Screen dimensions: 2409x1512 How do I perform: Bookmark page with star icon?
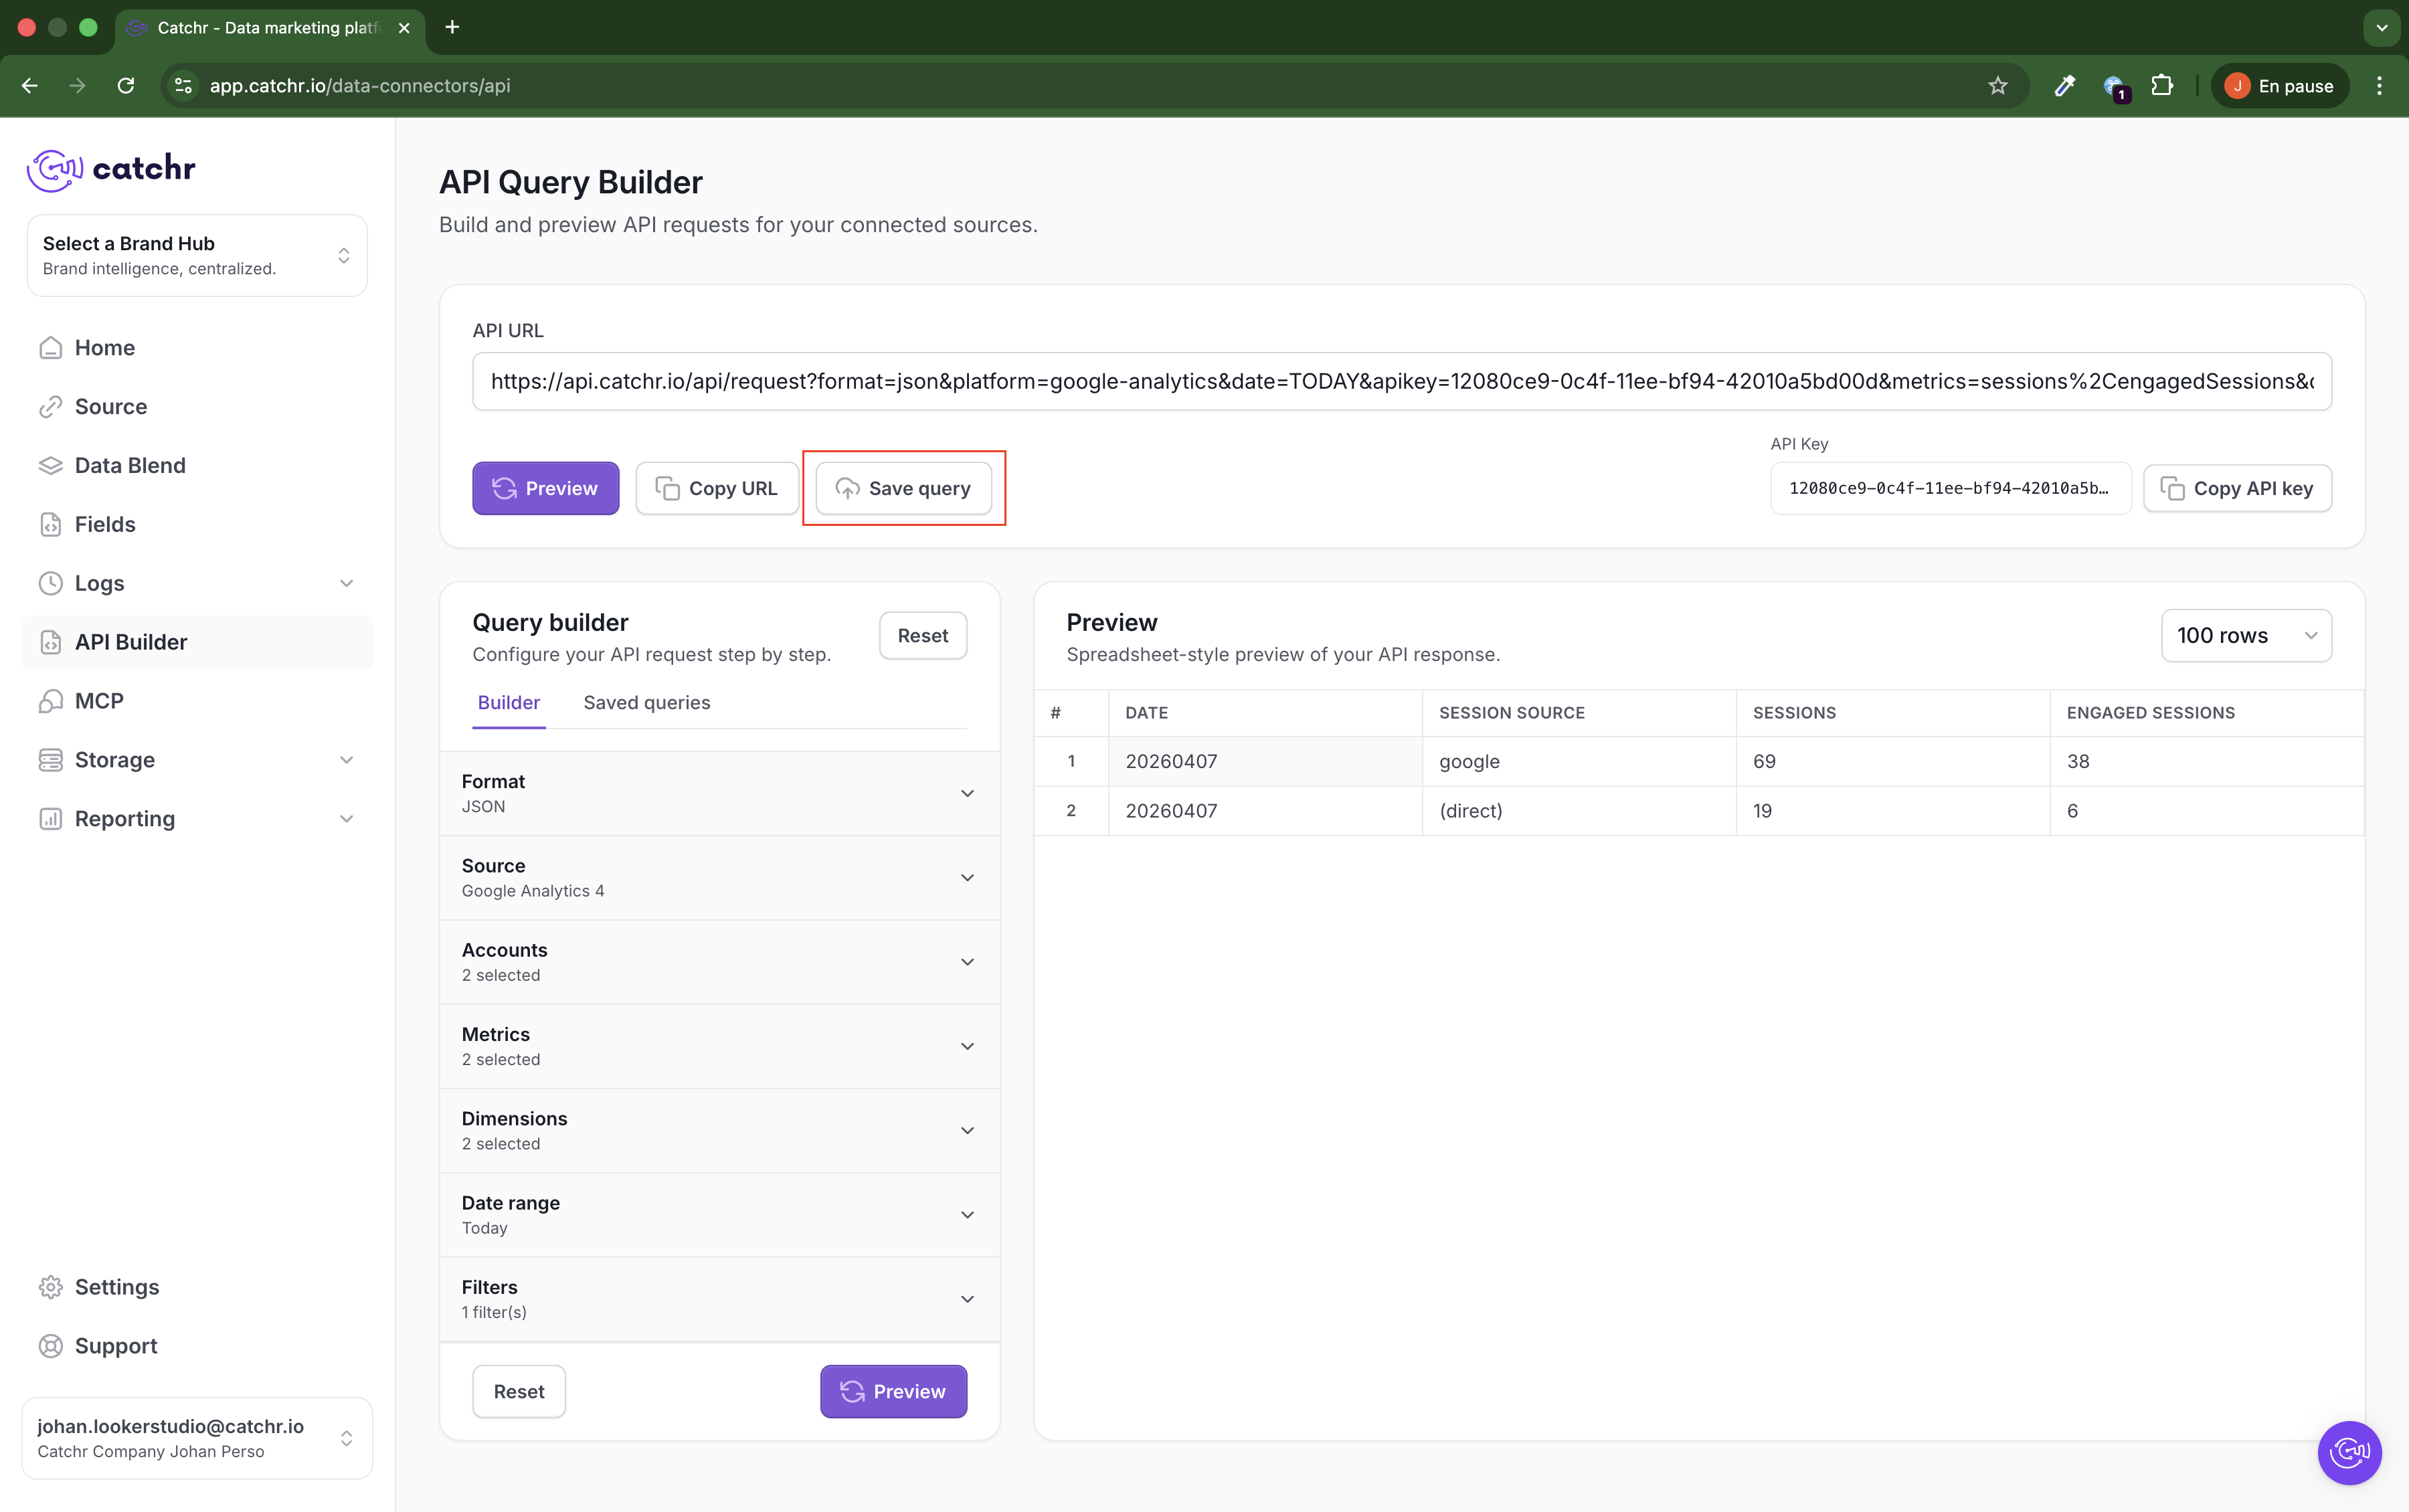[x=1997, y=86]
